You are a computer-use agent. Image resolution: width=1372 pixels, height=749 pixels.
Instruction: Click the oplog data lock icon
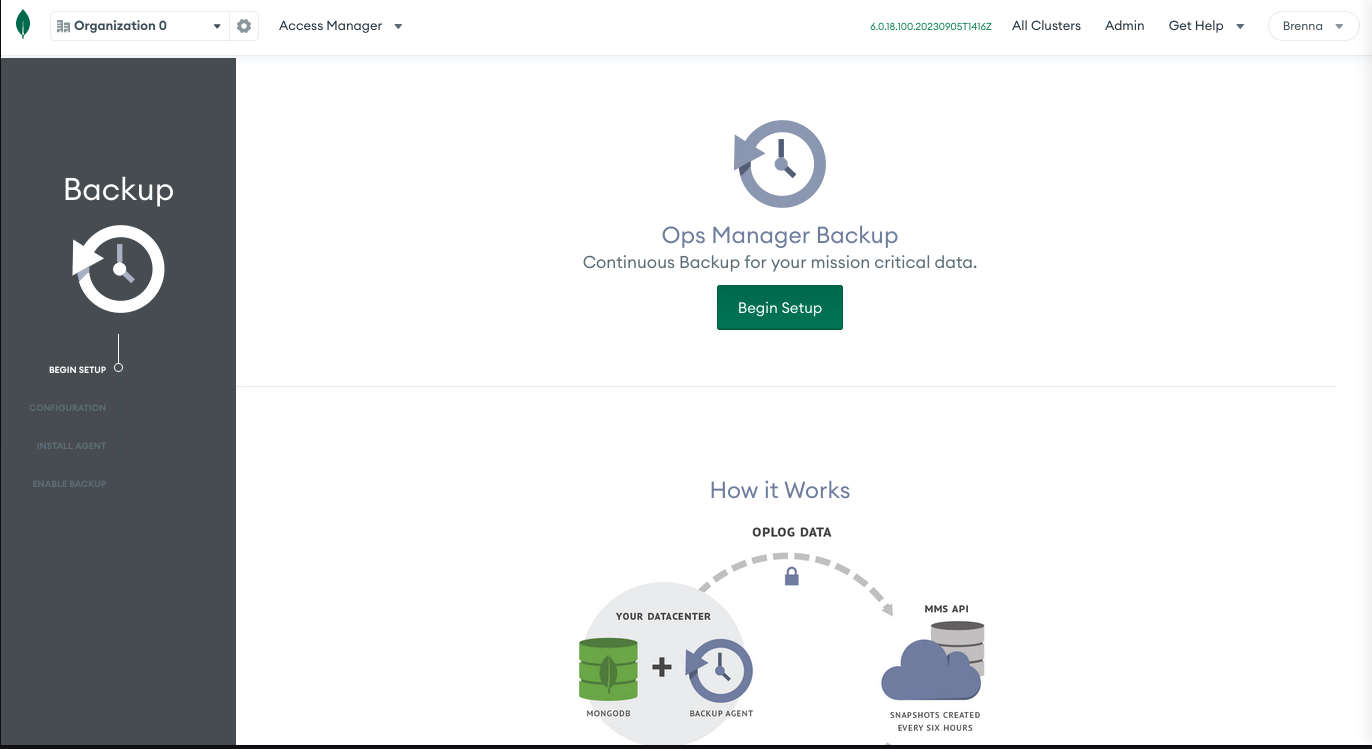(x=792, y=576)
